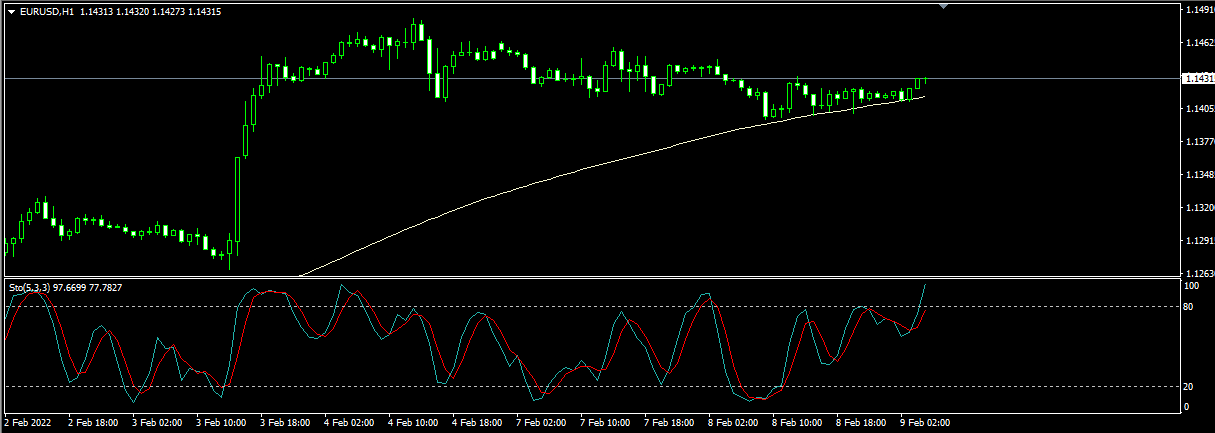Click the 1.1491 price axis label
Image resolution: width=1215 pixels, height=433 pixels.
tap(1198, 10)
